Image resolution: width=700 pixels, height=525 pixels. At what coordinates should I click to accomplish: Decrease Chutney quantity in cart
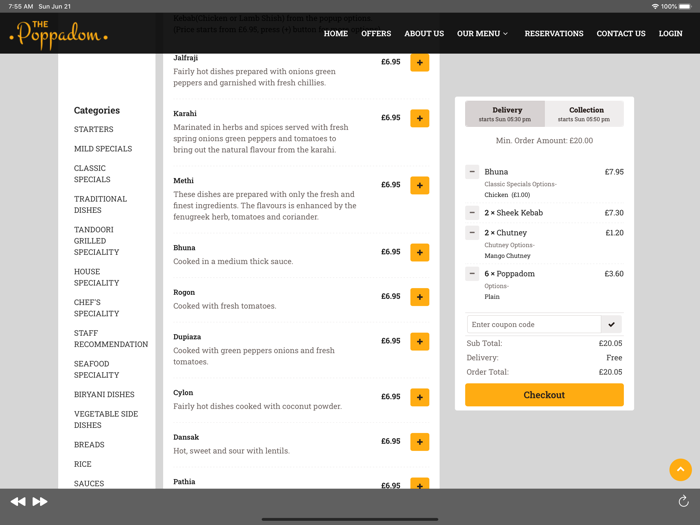(x=472, y=233)
